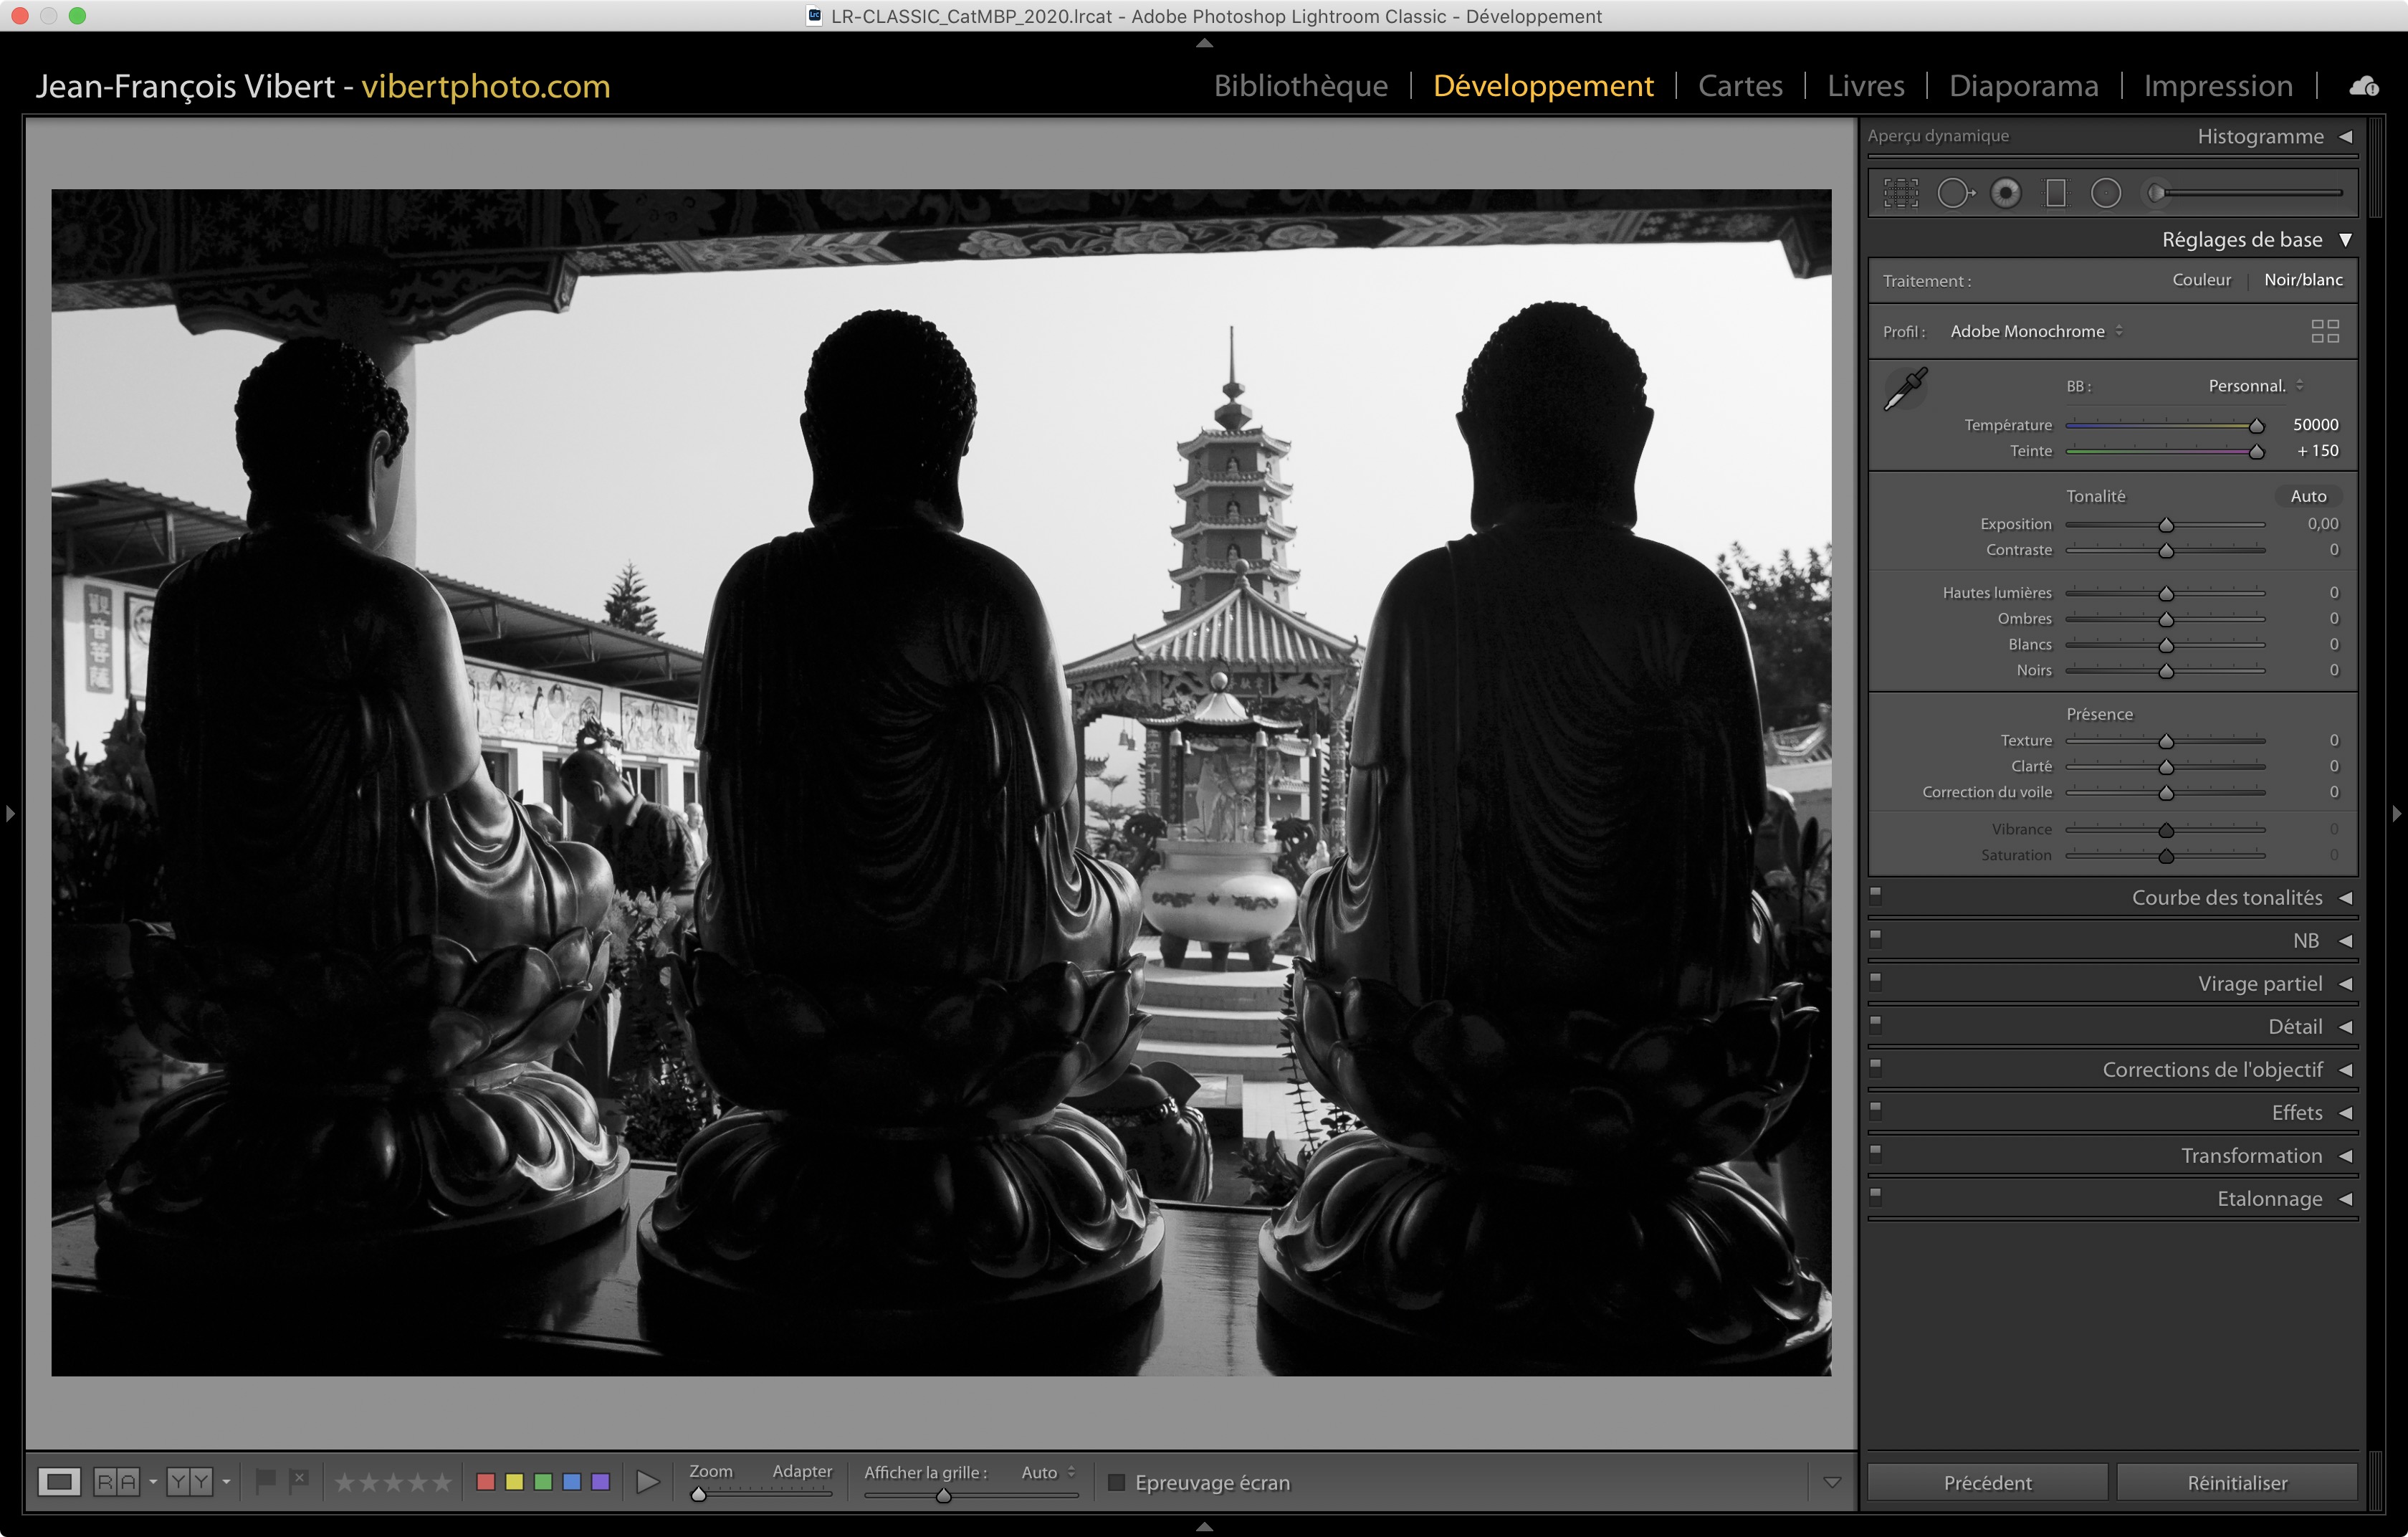Select the Graduated Filter tool
2408x1537 pixels.
tap(2056, 193)
